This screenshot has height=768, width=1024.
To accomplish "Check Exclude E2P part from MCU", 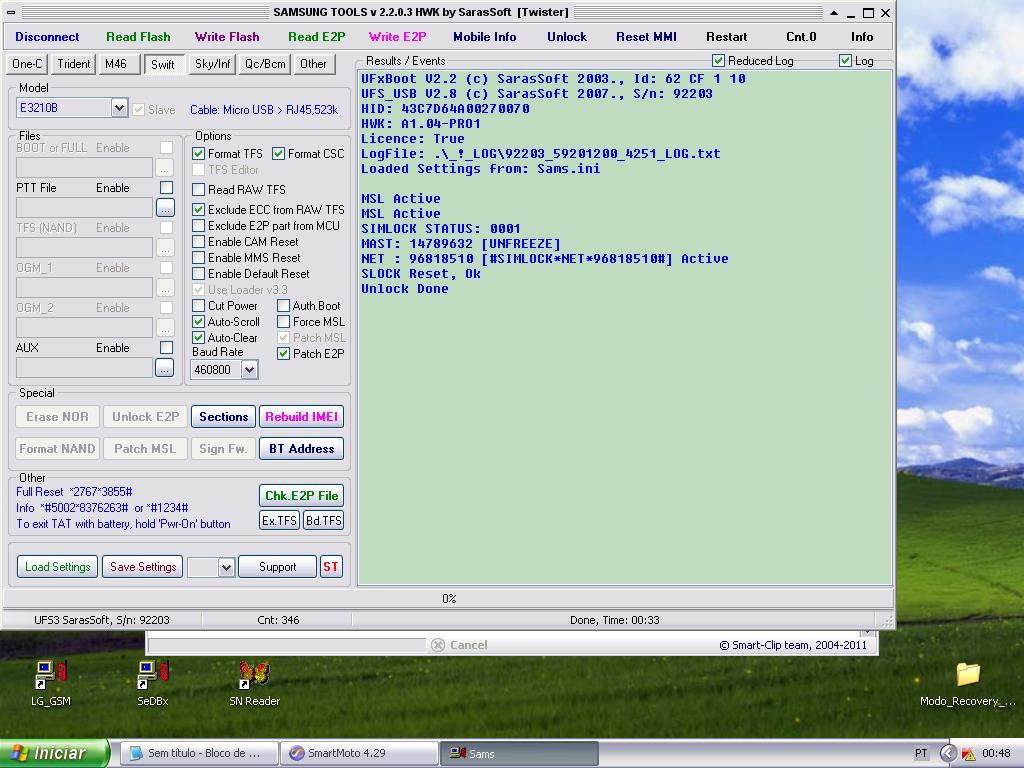I will click(x=199, y=225).
